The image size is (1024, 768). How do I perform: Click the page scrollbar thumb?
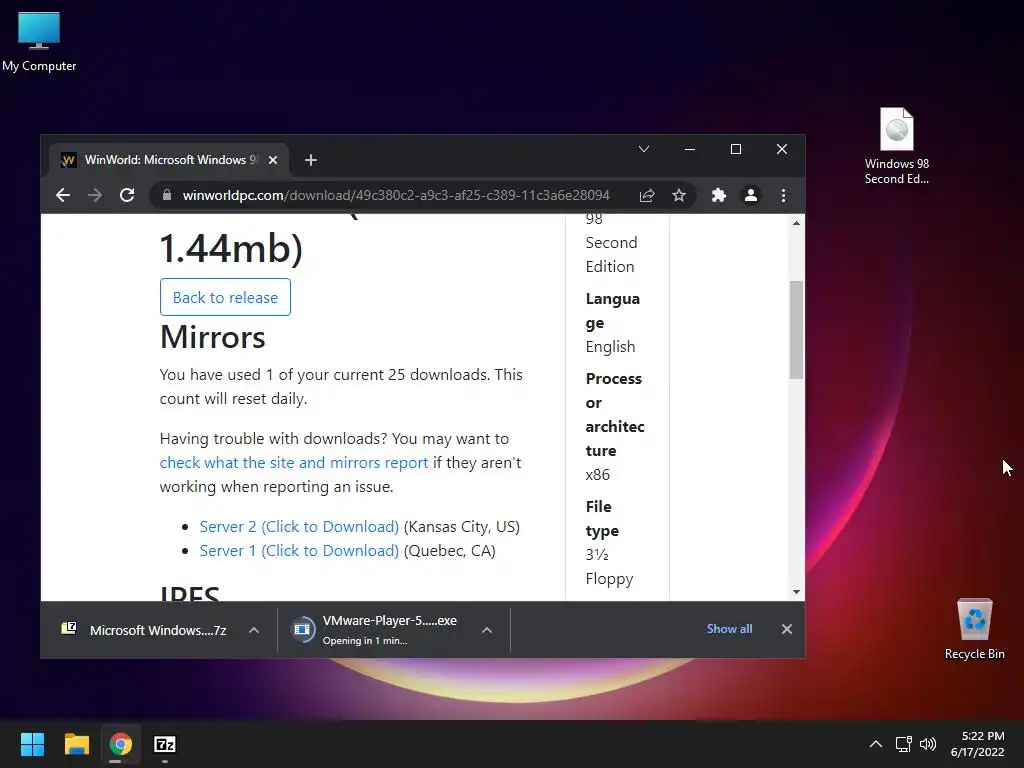[x=796, y=330]
